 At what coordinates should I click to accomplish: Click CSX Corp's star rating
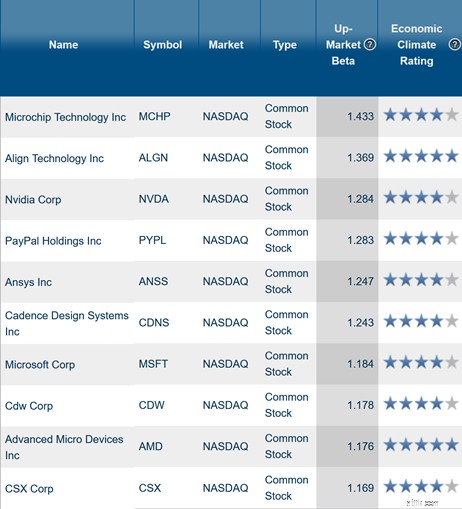[421, 487]
